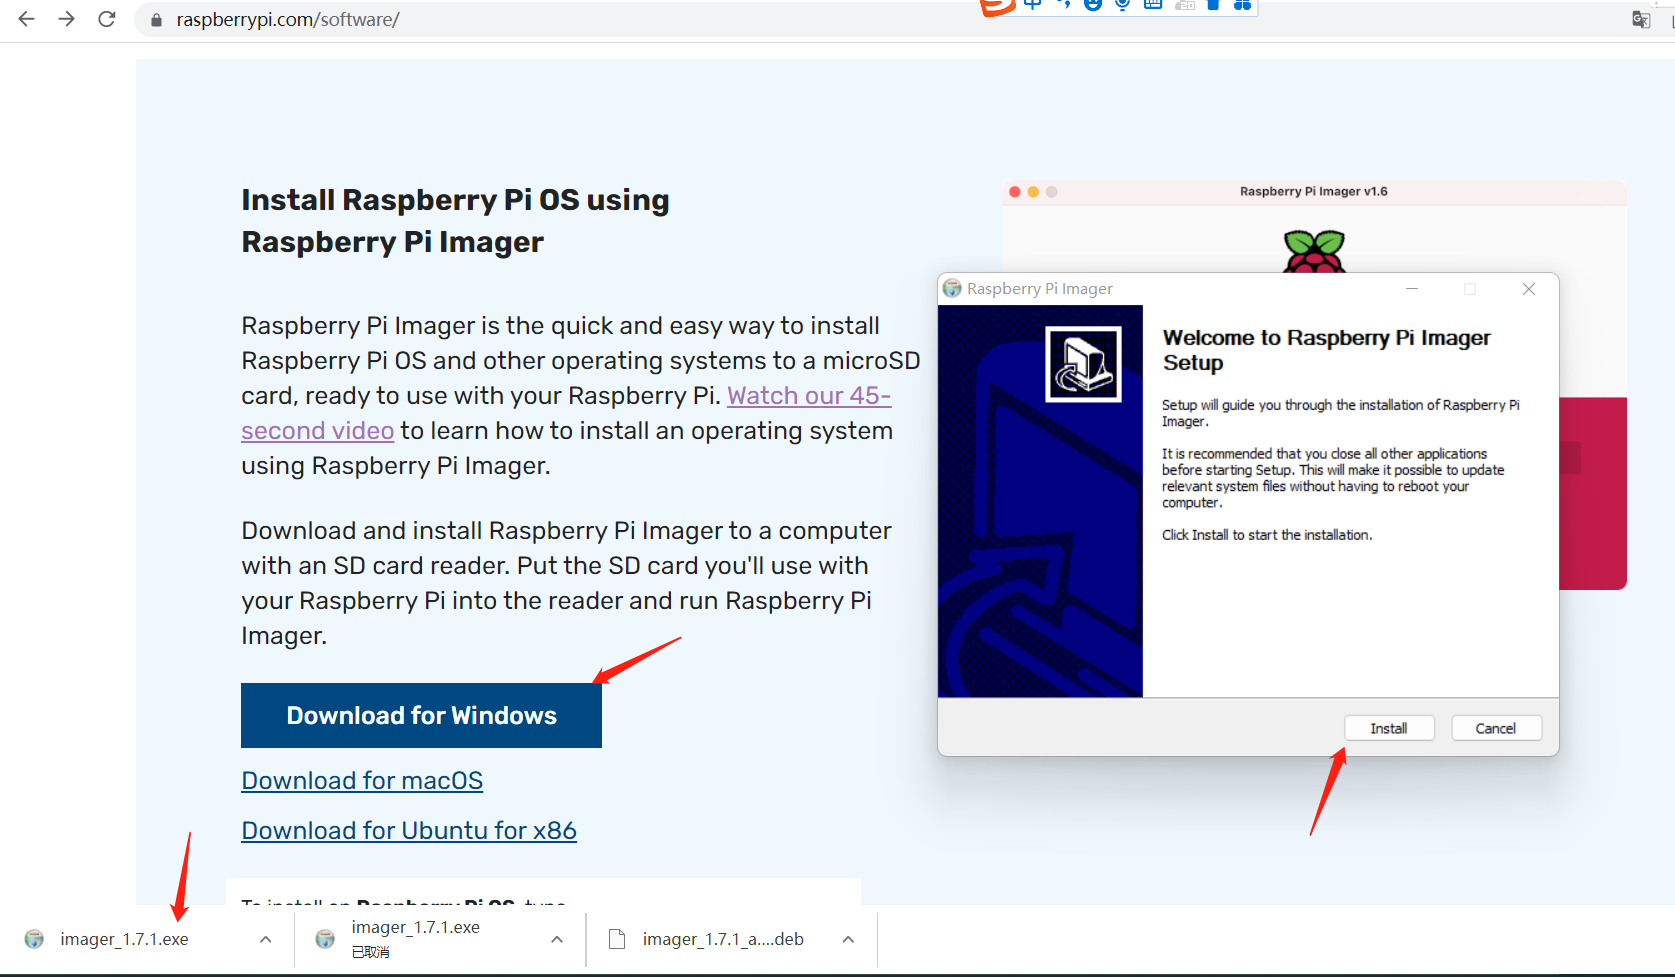The height and width of the screenshot is (977, 1675).
Task: Click the Download for Windows button
Action: 421,715
